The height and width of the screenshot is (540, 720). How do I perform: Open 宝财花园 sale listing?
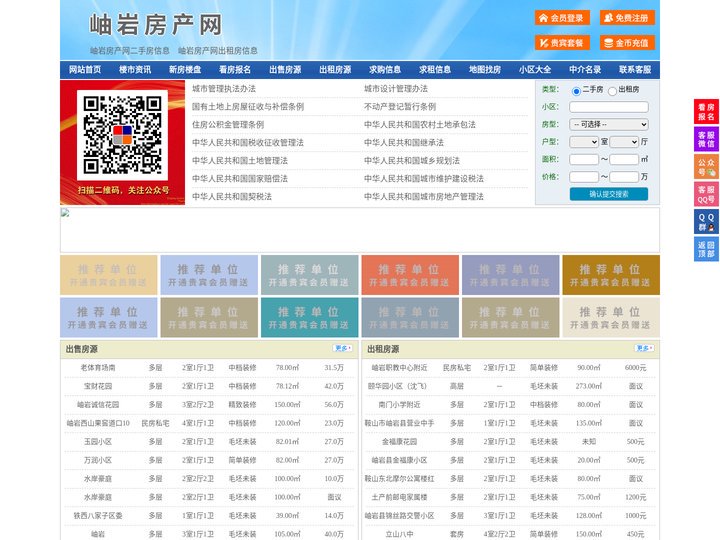click(x=98, y=386)
